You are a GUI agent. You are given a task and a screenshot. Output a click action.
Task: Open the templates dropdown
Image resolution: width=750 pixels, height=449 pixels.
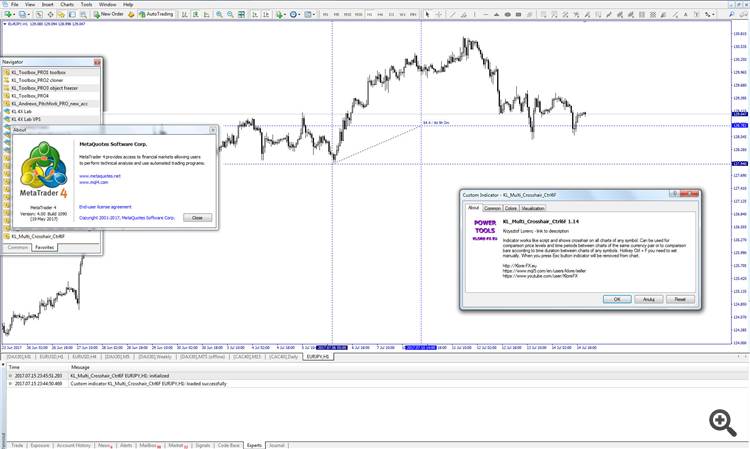tap(309, 14)
